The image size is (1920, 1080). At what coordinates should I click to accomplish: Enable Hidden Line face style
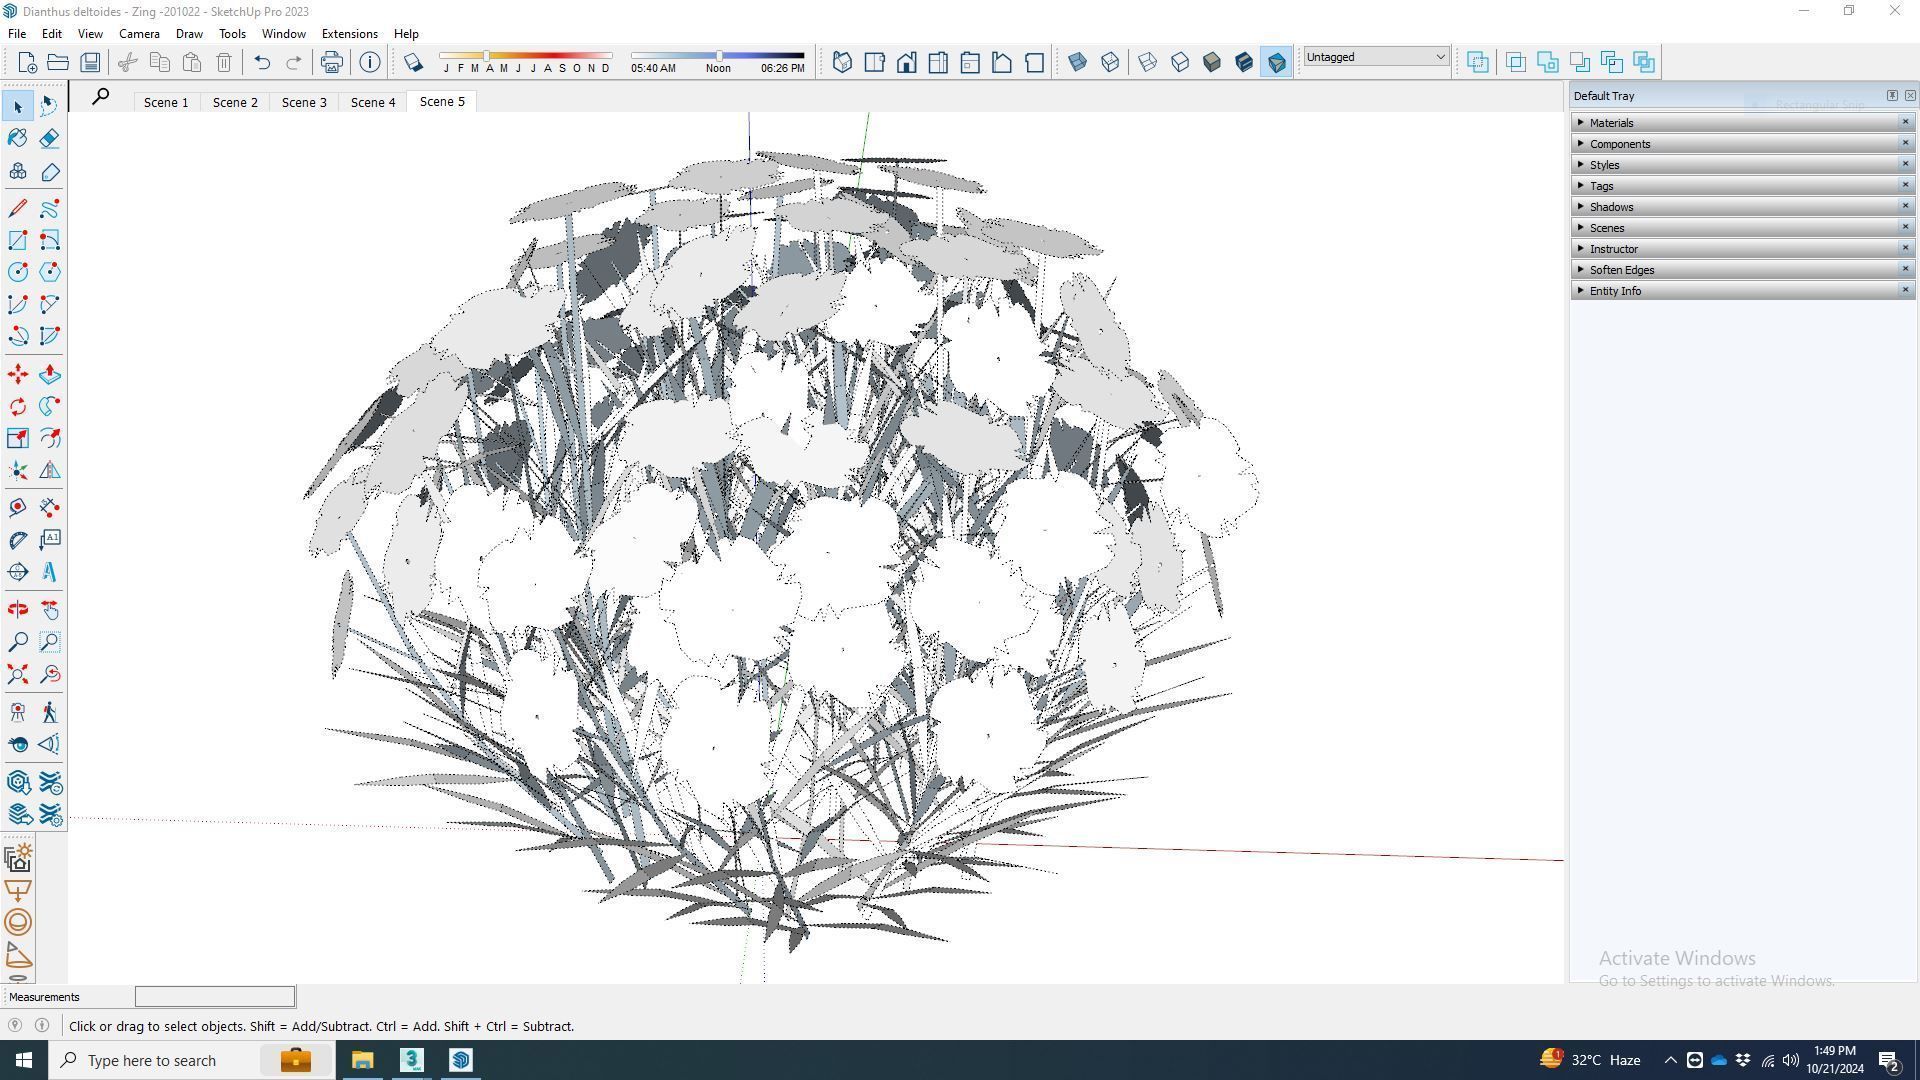[x=1180, y=62]
